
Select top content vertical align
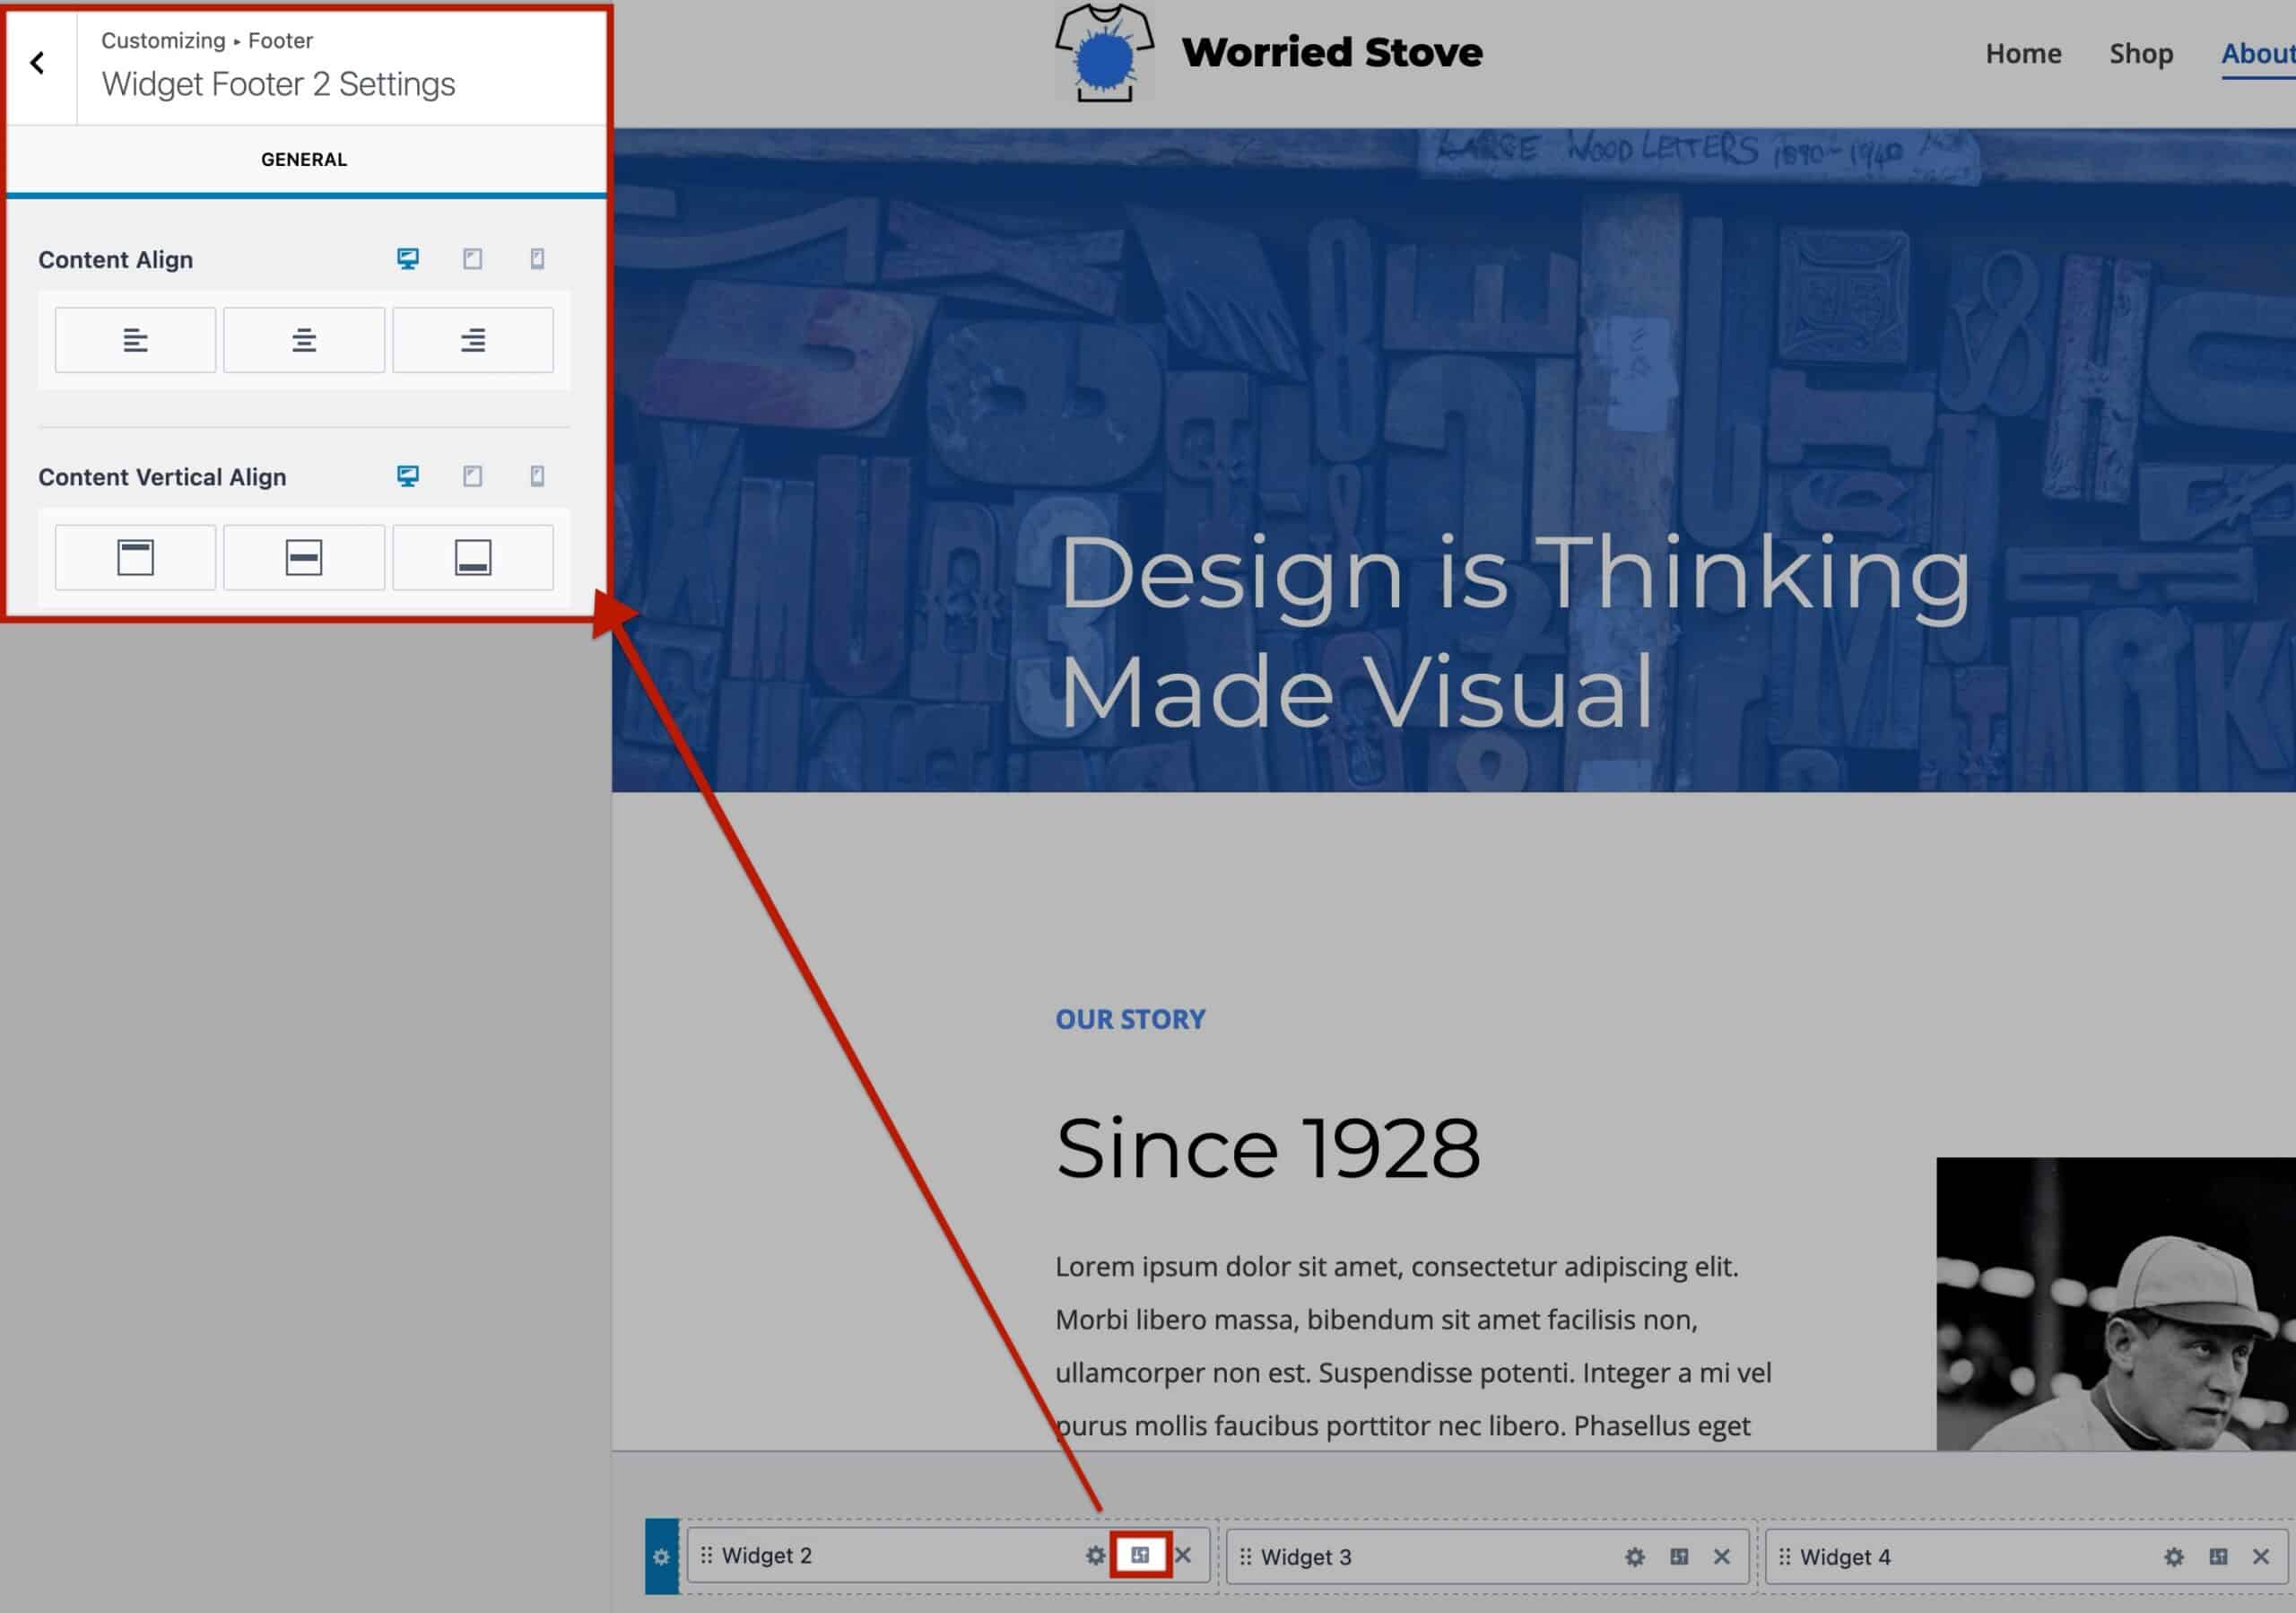[135, 555]
